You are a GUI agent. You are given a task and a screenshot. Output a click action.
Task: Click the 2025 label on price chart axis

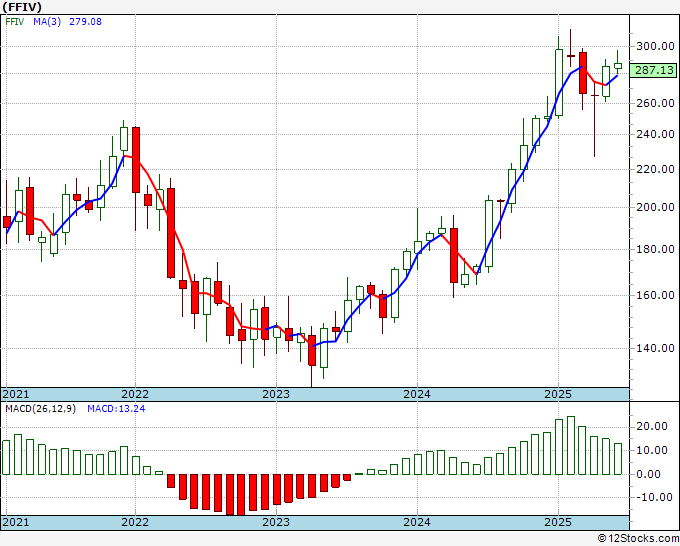point(558,394)
